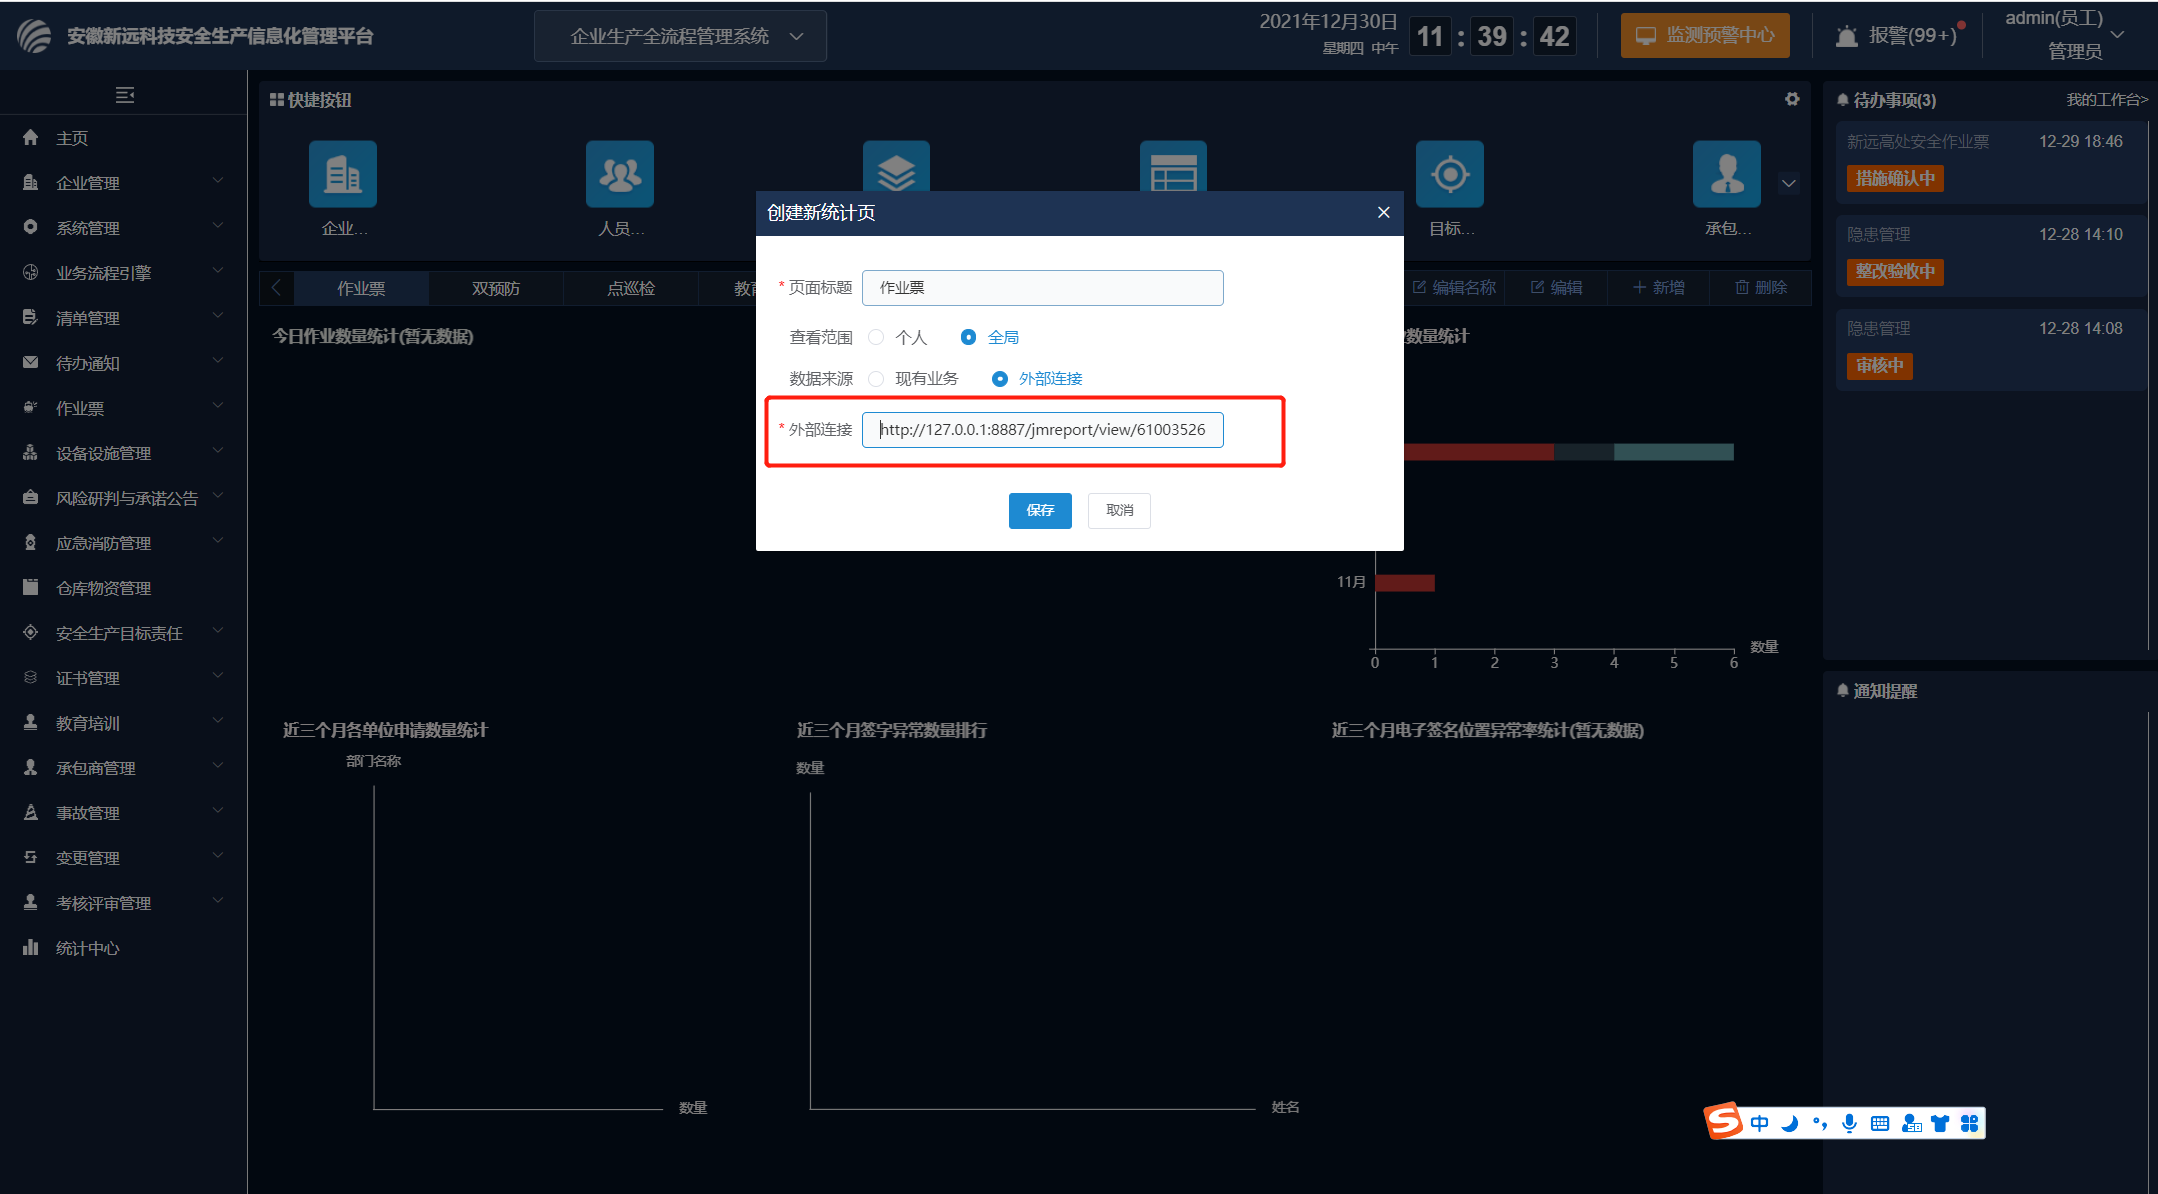Screen dimensions: 2158x1194
Task: Select 个人 view range radio
Action: [x=876, y=337]
